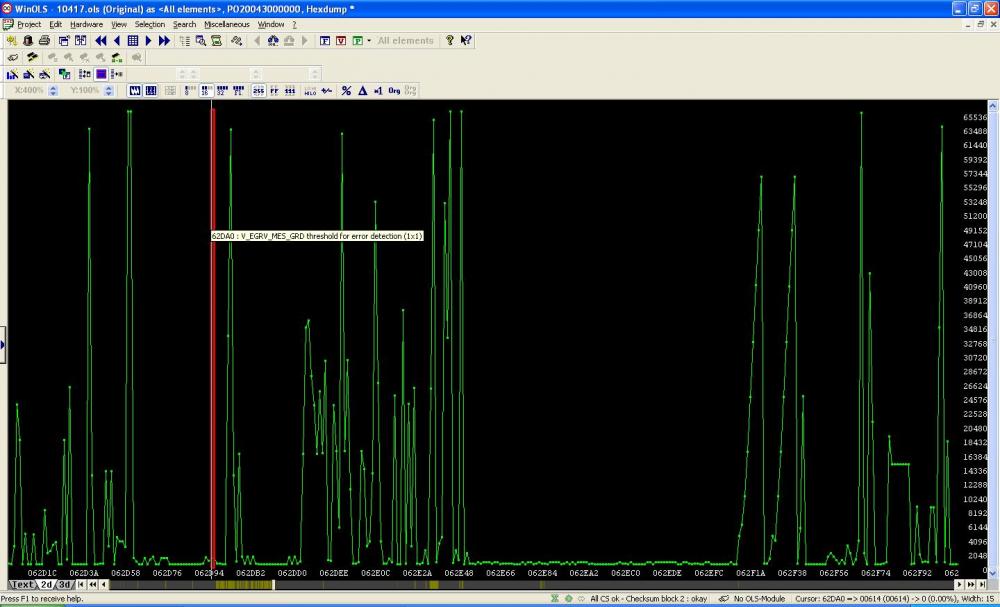This screenshot has height=607, width=1000.
Task: Open the All elements dropdown arrow
Action: click(369, 41)
